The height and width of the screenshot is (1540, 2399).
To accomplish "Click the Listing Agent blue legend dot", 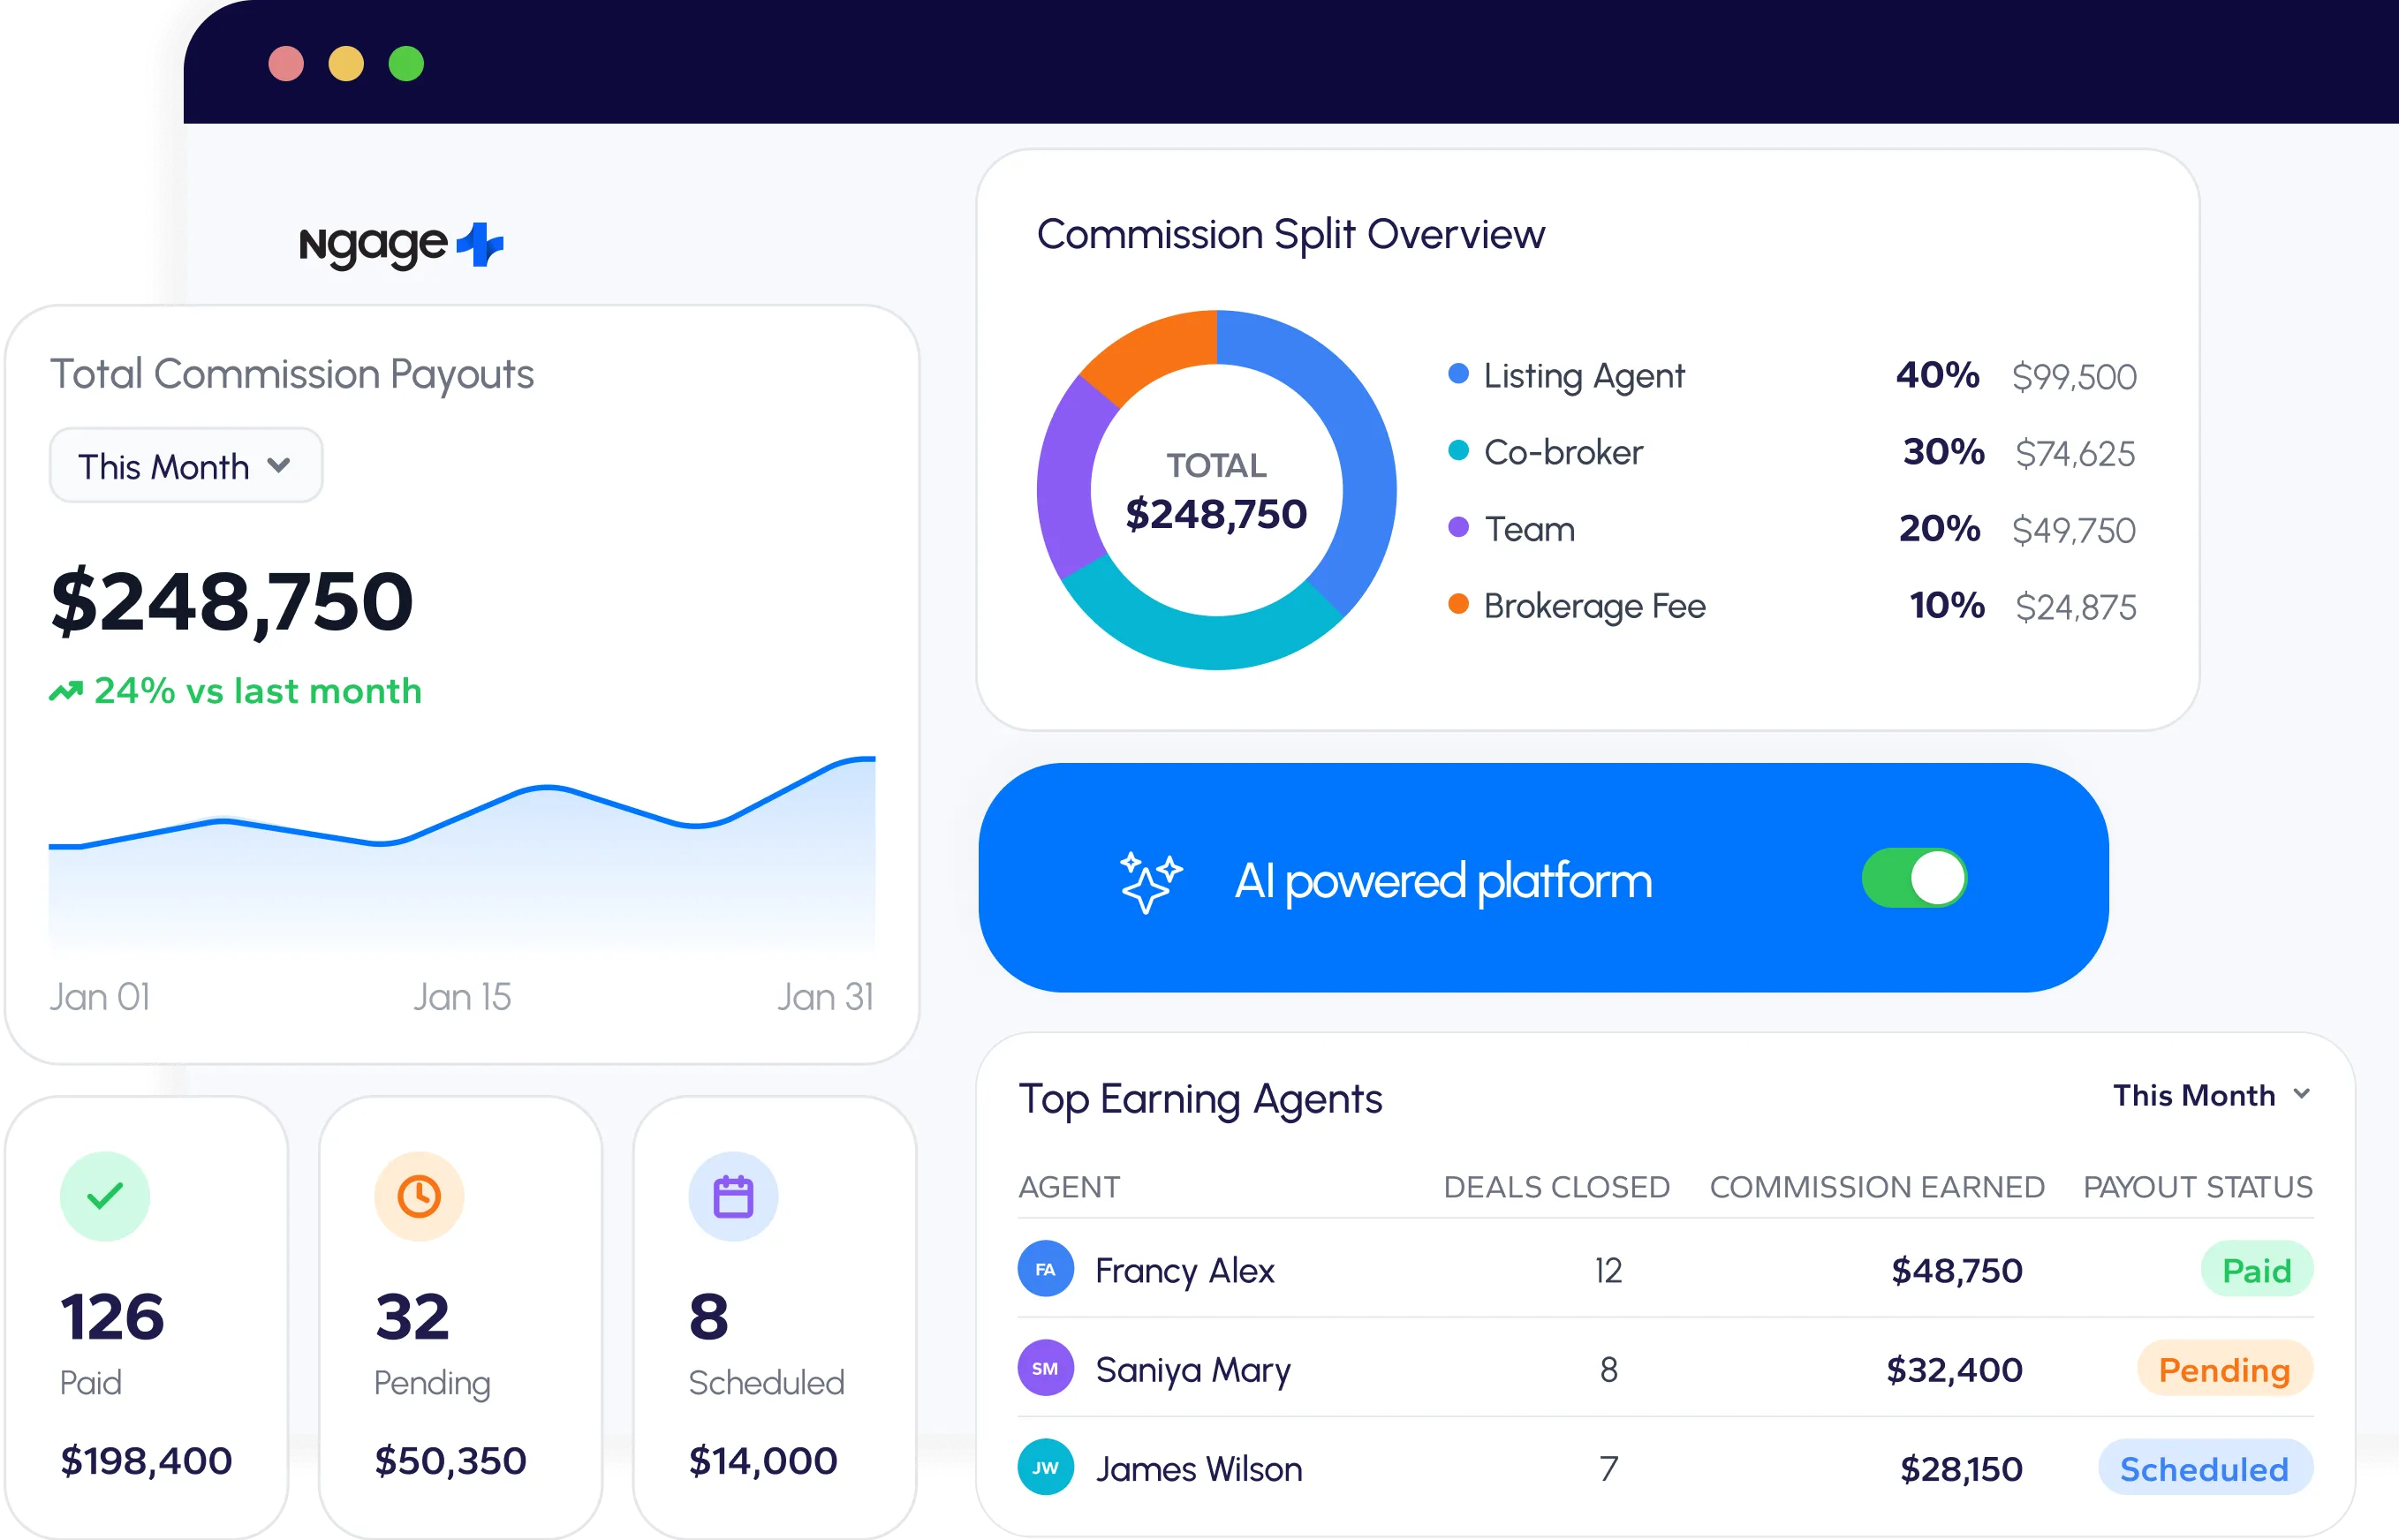I will 1458,373.
